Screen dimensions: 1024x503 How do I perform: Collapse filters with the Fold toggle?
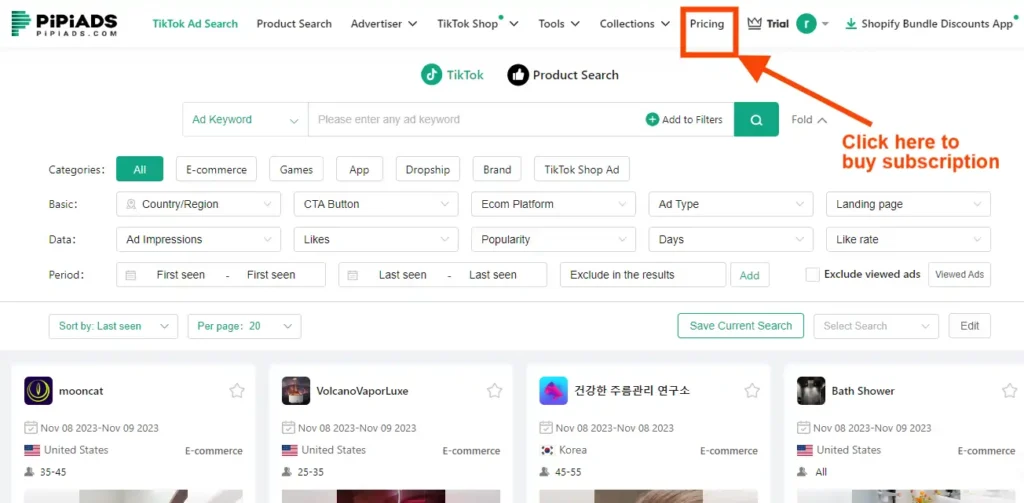[809, 120]
